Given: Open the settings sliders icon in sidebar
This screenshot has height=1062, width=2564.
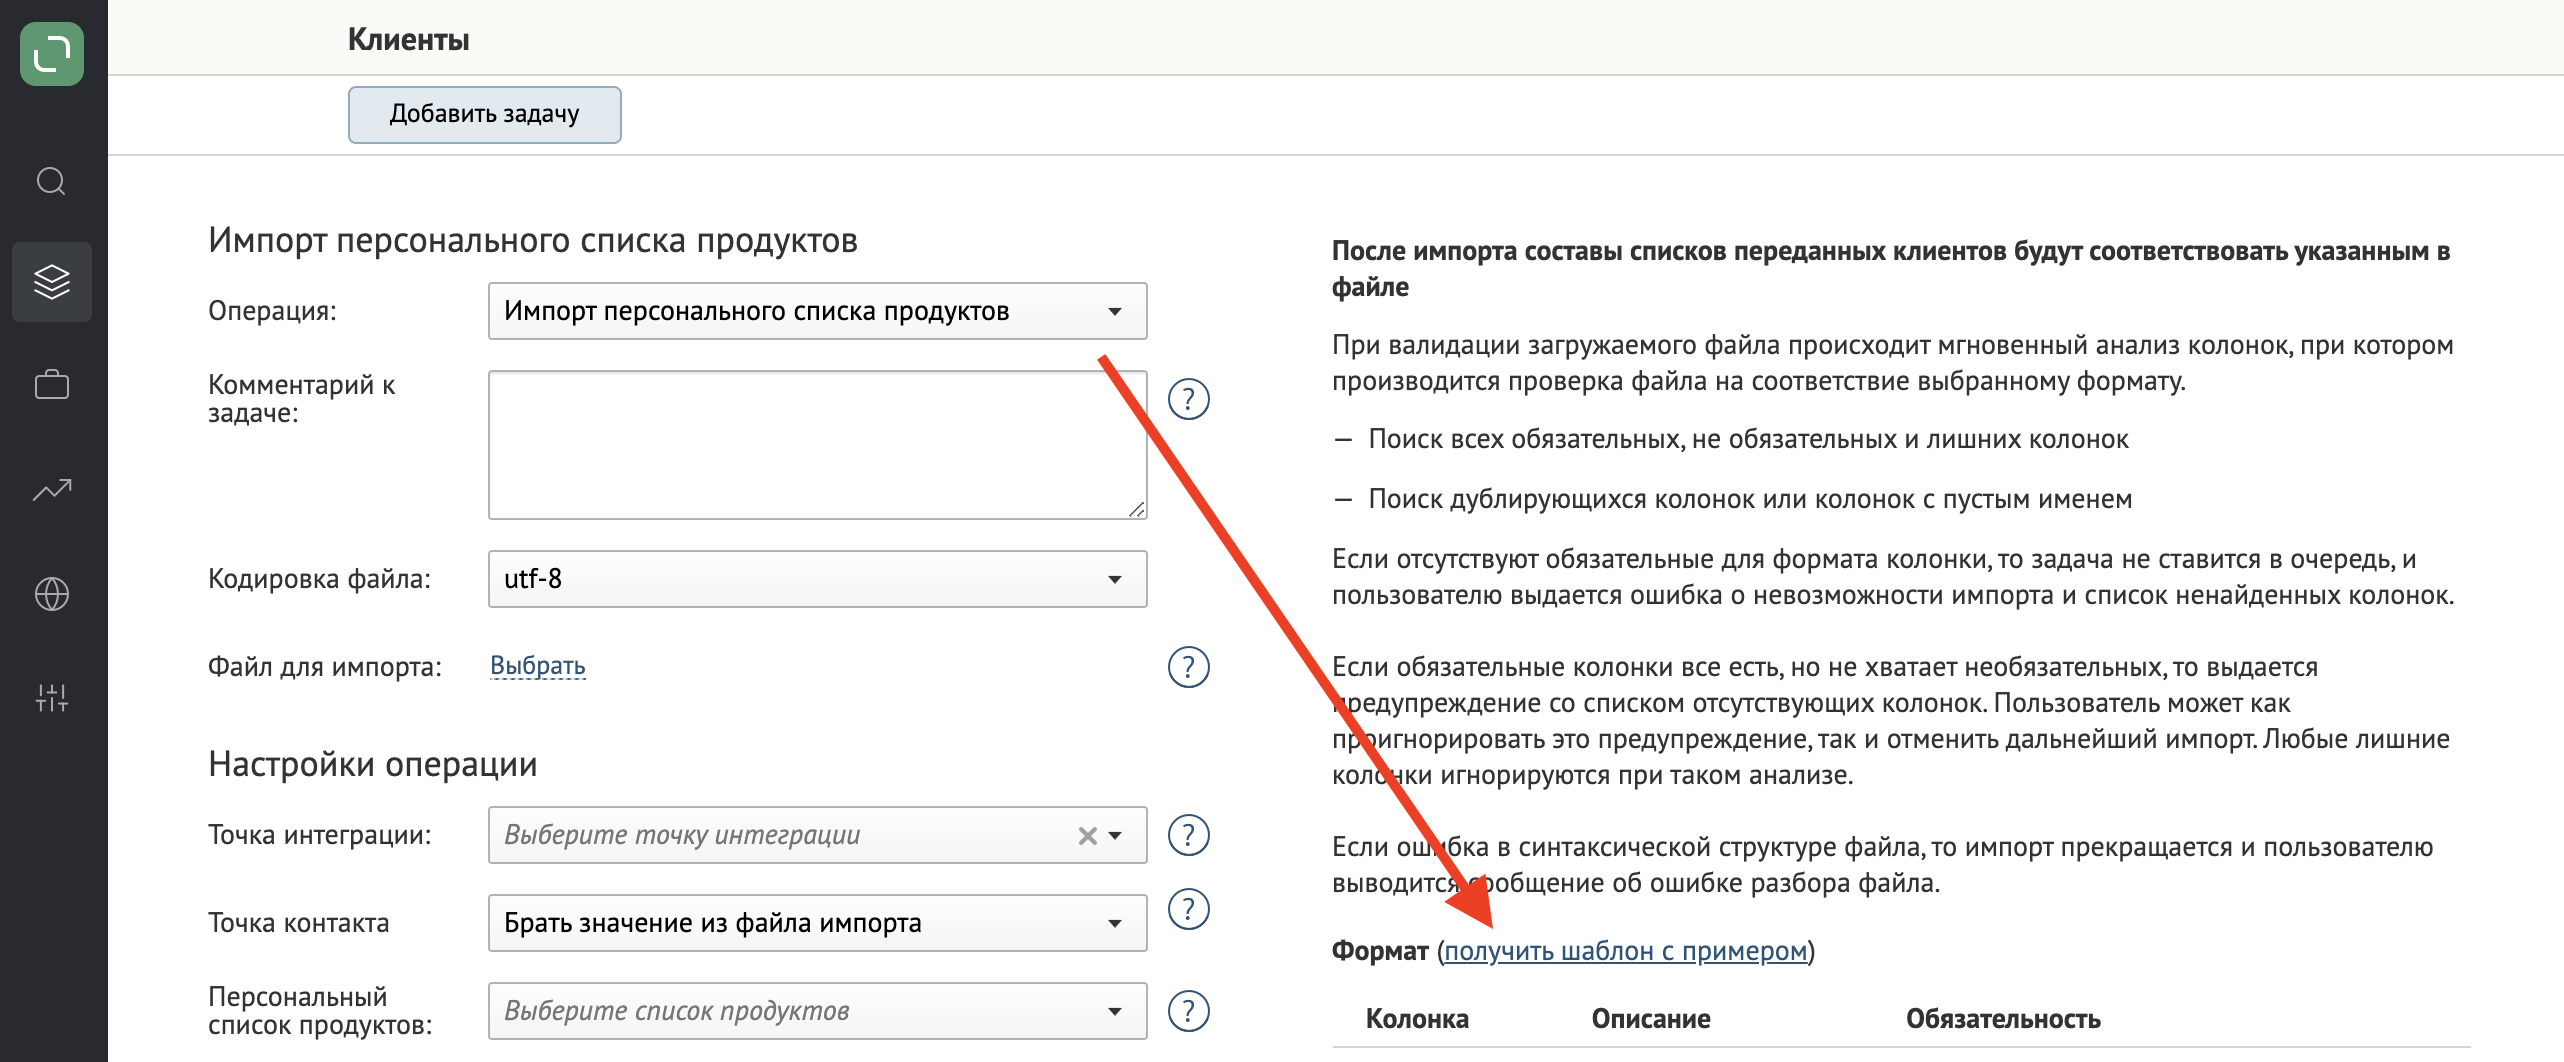Looking at the screenshot, I should [52, 698].
